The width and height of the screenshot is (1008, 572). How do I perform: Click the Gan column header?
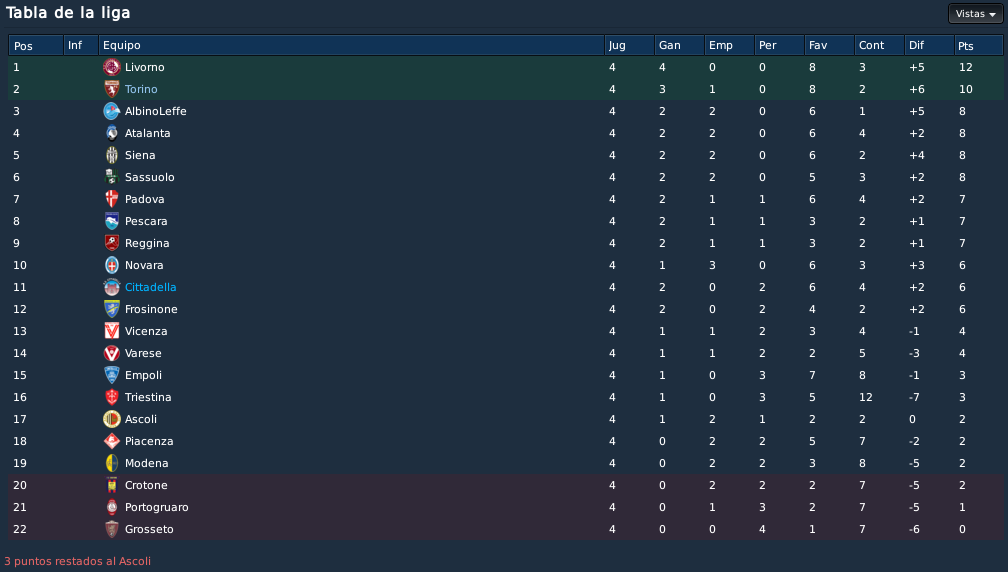click(679, 45)
